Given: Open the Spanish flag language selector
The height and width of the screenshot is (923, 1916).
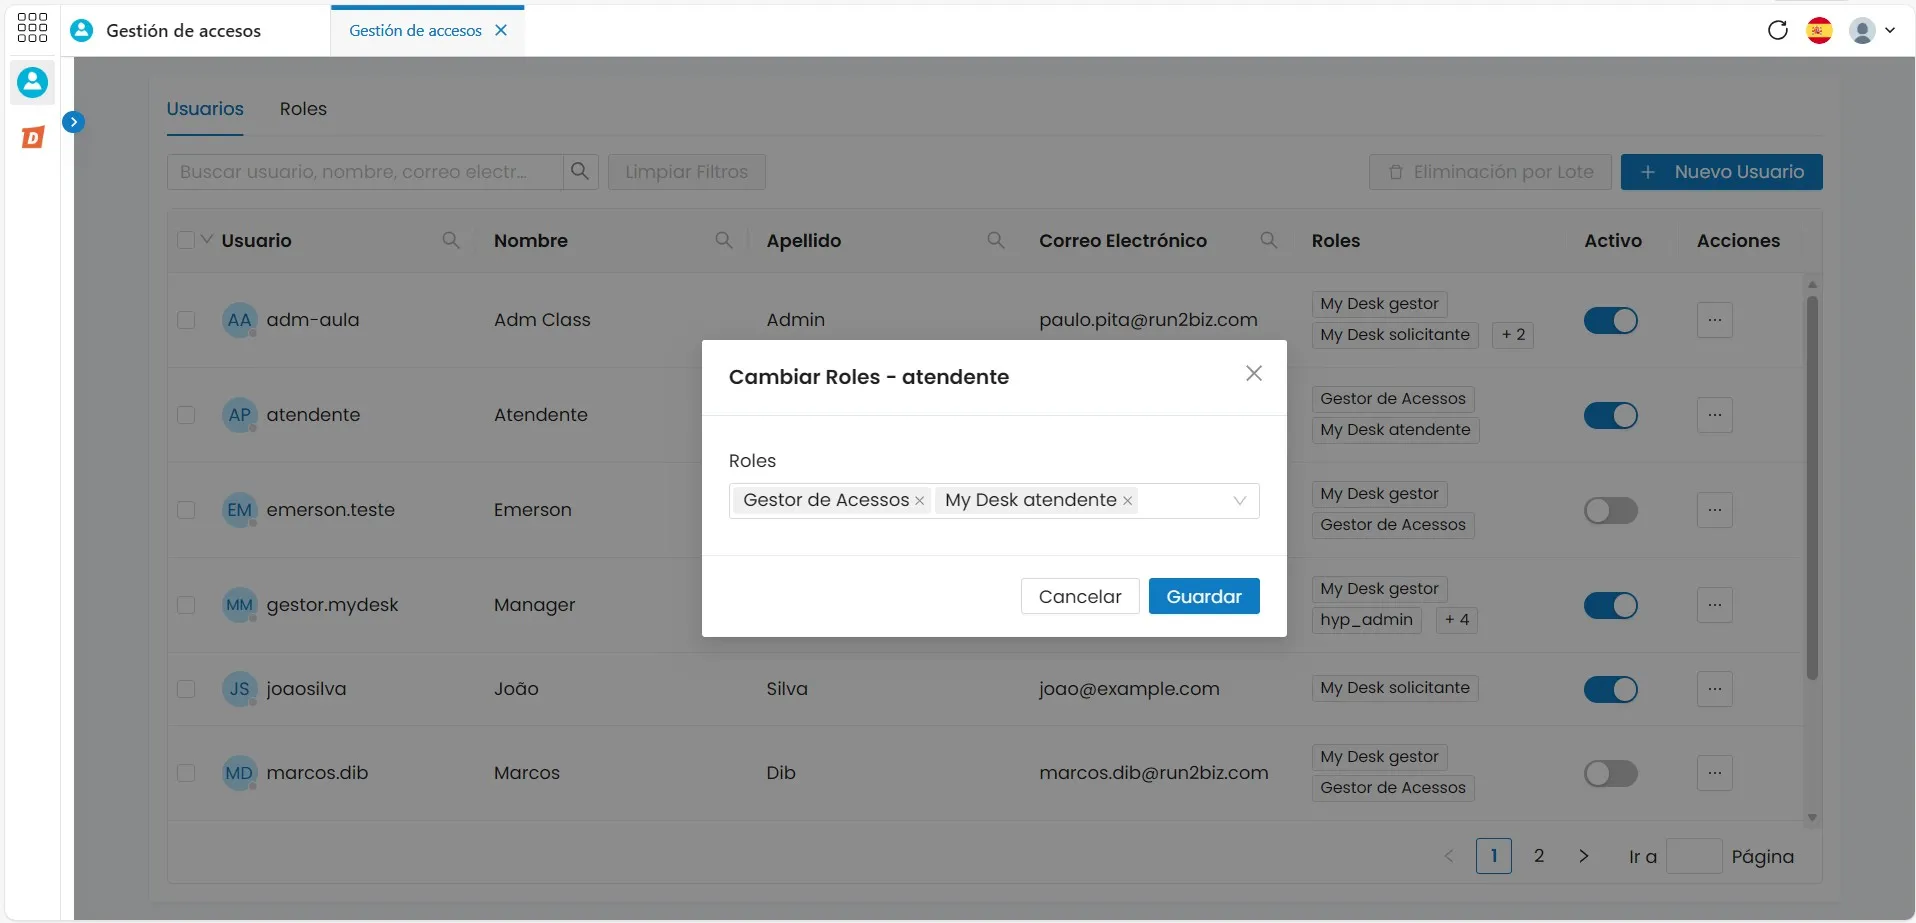Looking at the screenshot, I should pyautogui.click(x=1819, y=31).
